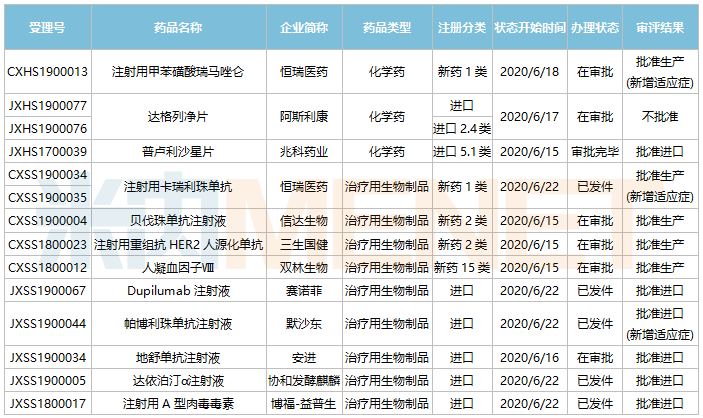Viewport: 703px width, 418px height.
Task: Click drug name 注射用甲苯磺酸瑞马唑仑
Action: coord(178,72)
